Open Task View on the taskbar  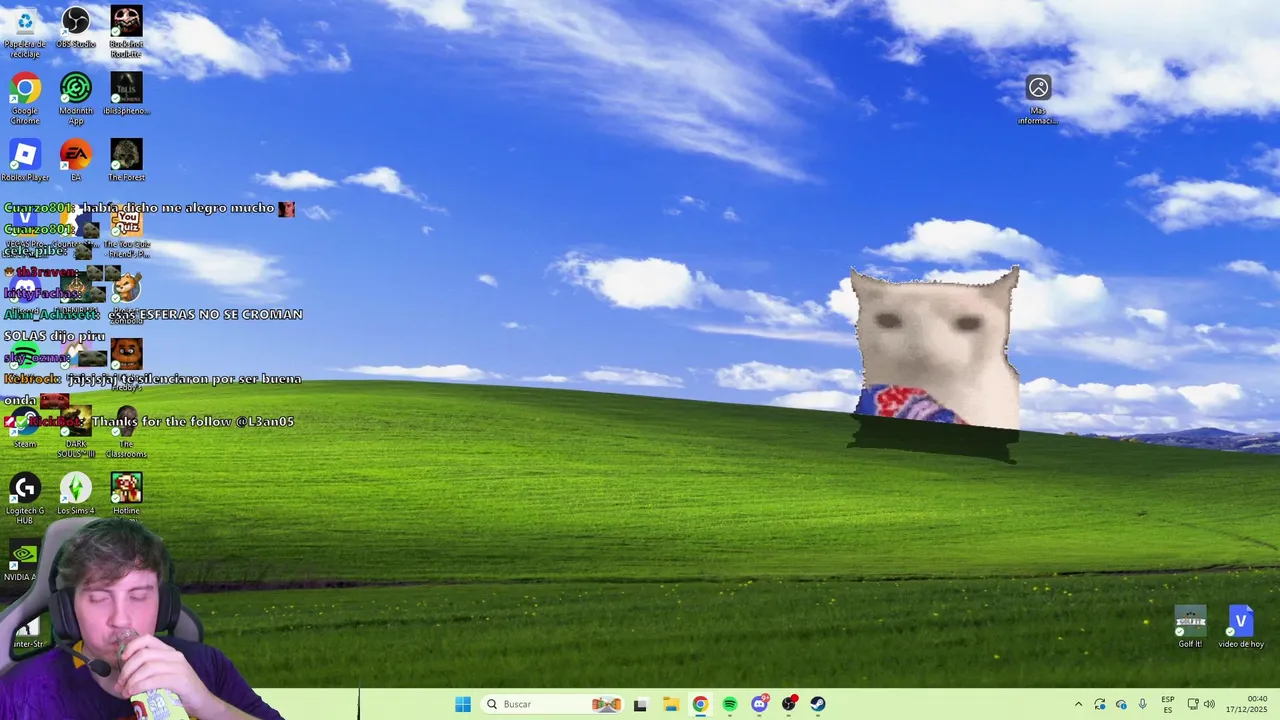tap(640, 704)
